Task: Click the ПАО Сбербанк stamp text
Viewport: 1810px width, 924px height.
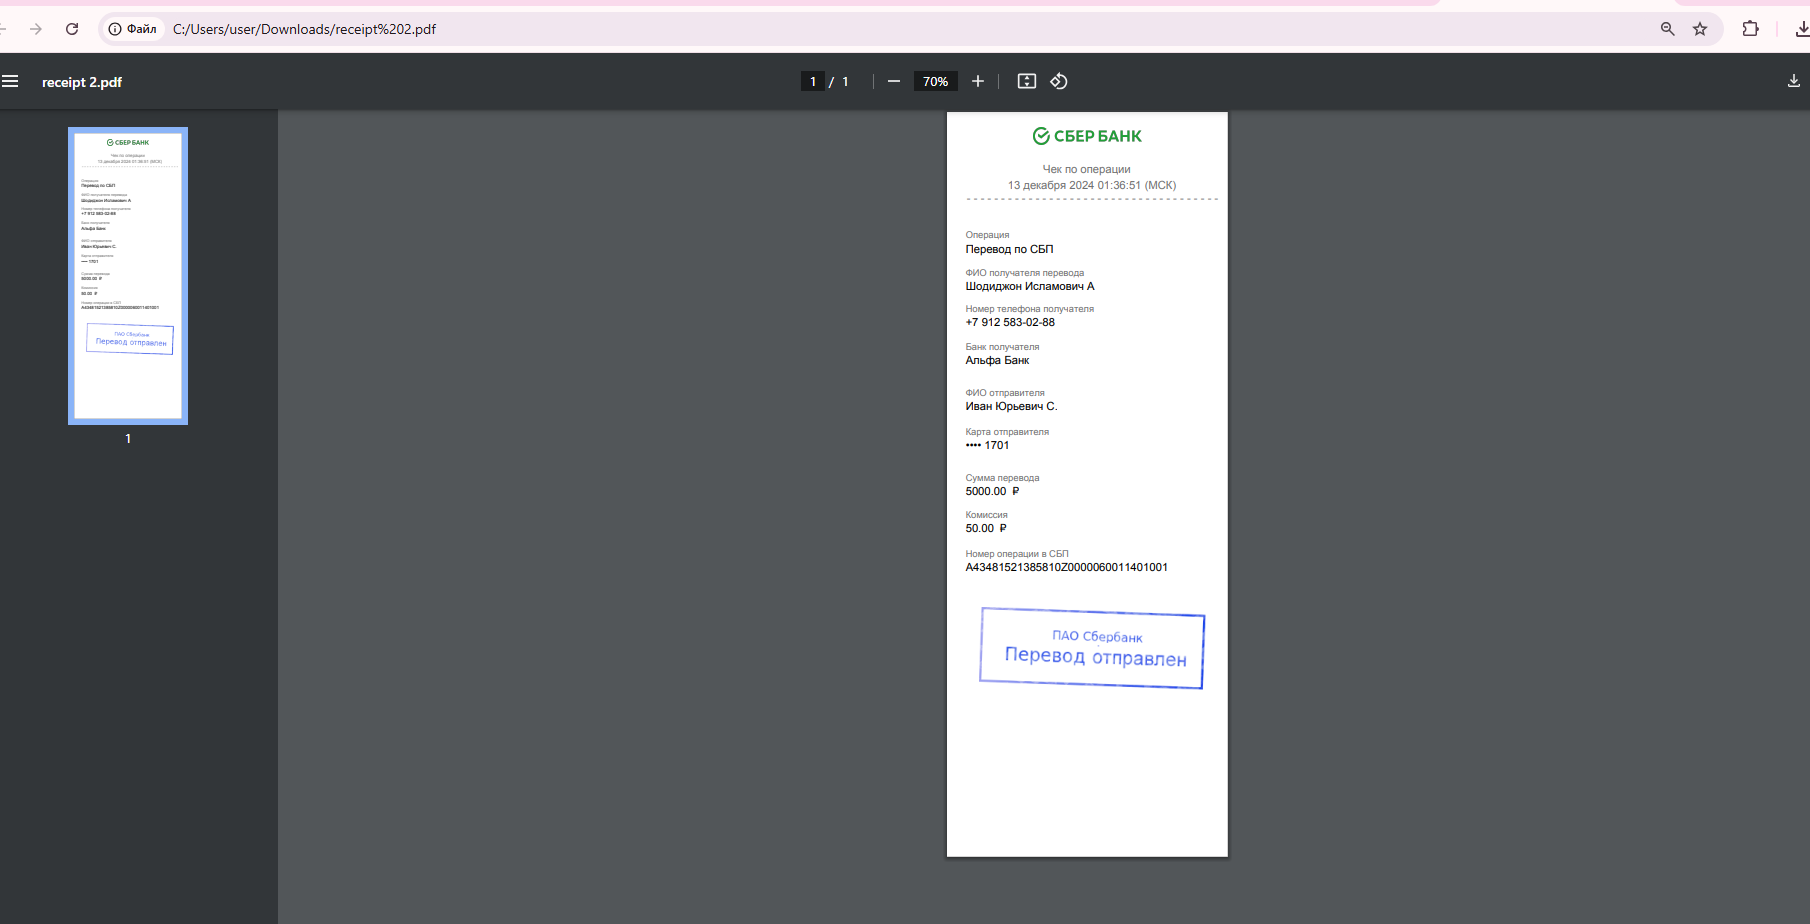Action: pos(1097,636)
